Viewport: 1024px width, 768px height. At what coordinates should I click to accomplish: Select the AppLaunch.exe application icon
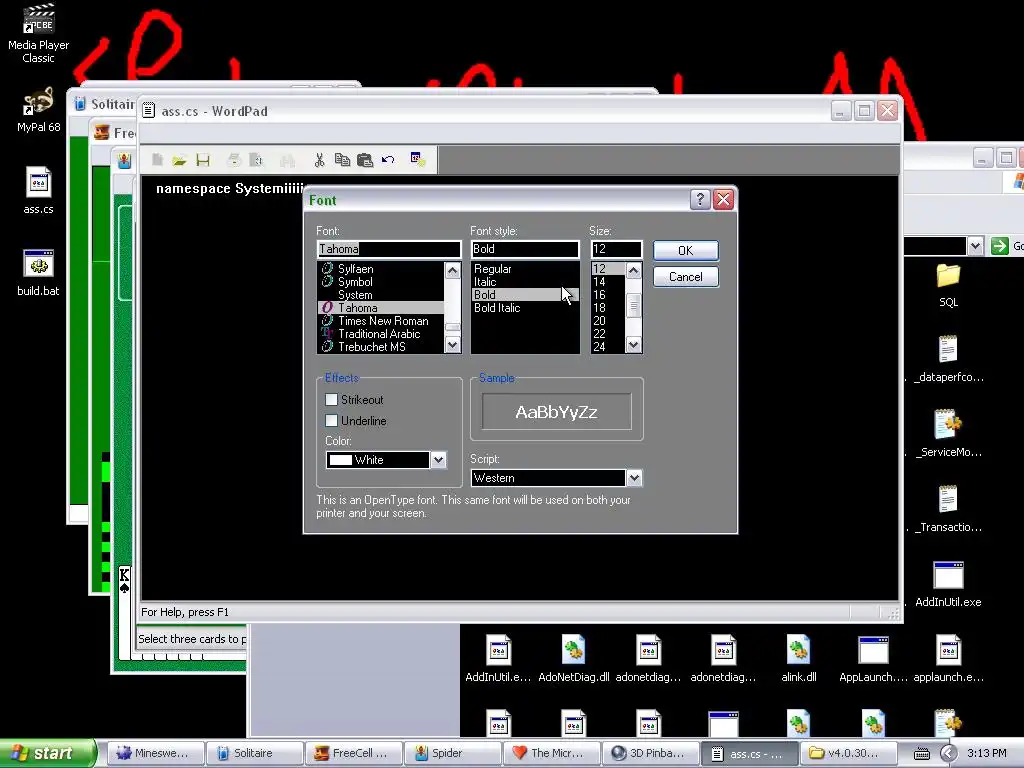(873, 659)
